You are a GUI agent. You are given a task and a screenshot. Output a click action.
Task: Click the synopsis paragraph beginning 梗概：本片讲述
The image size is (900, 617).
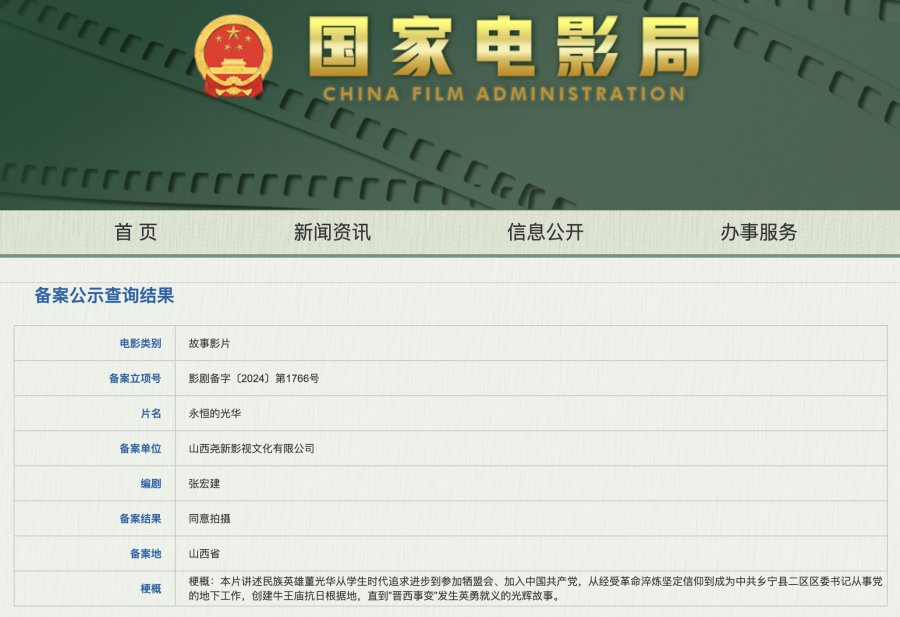[x=536, y=588]
